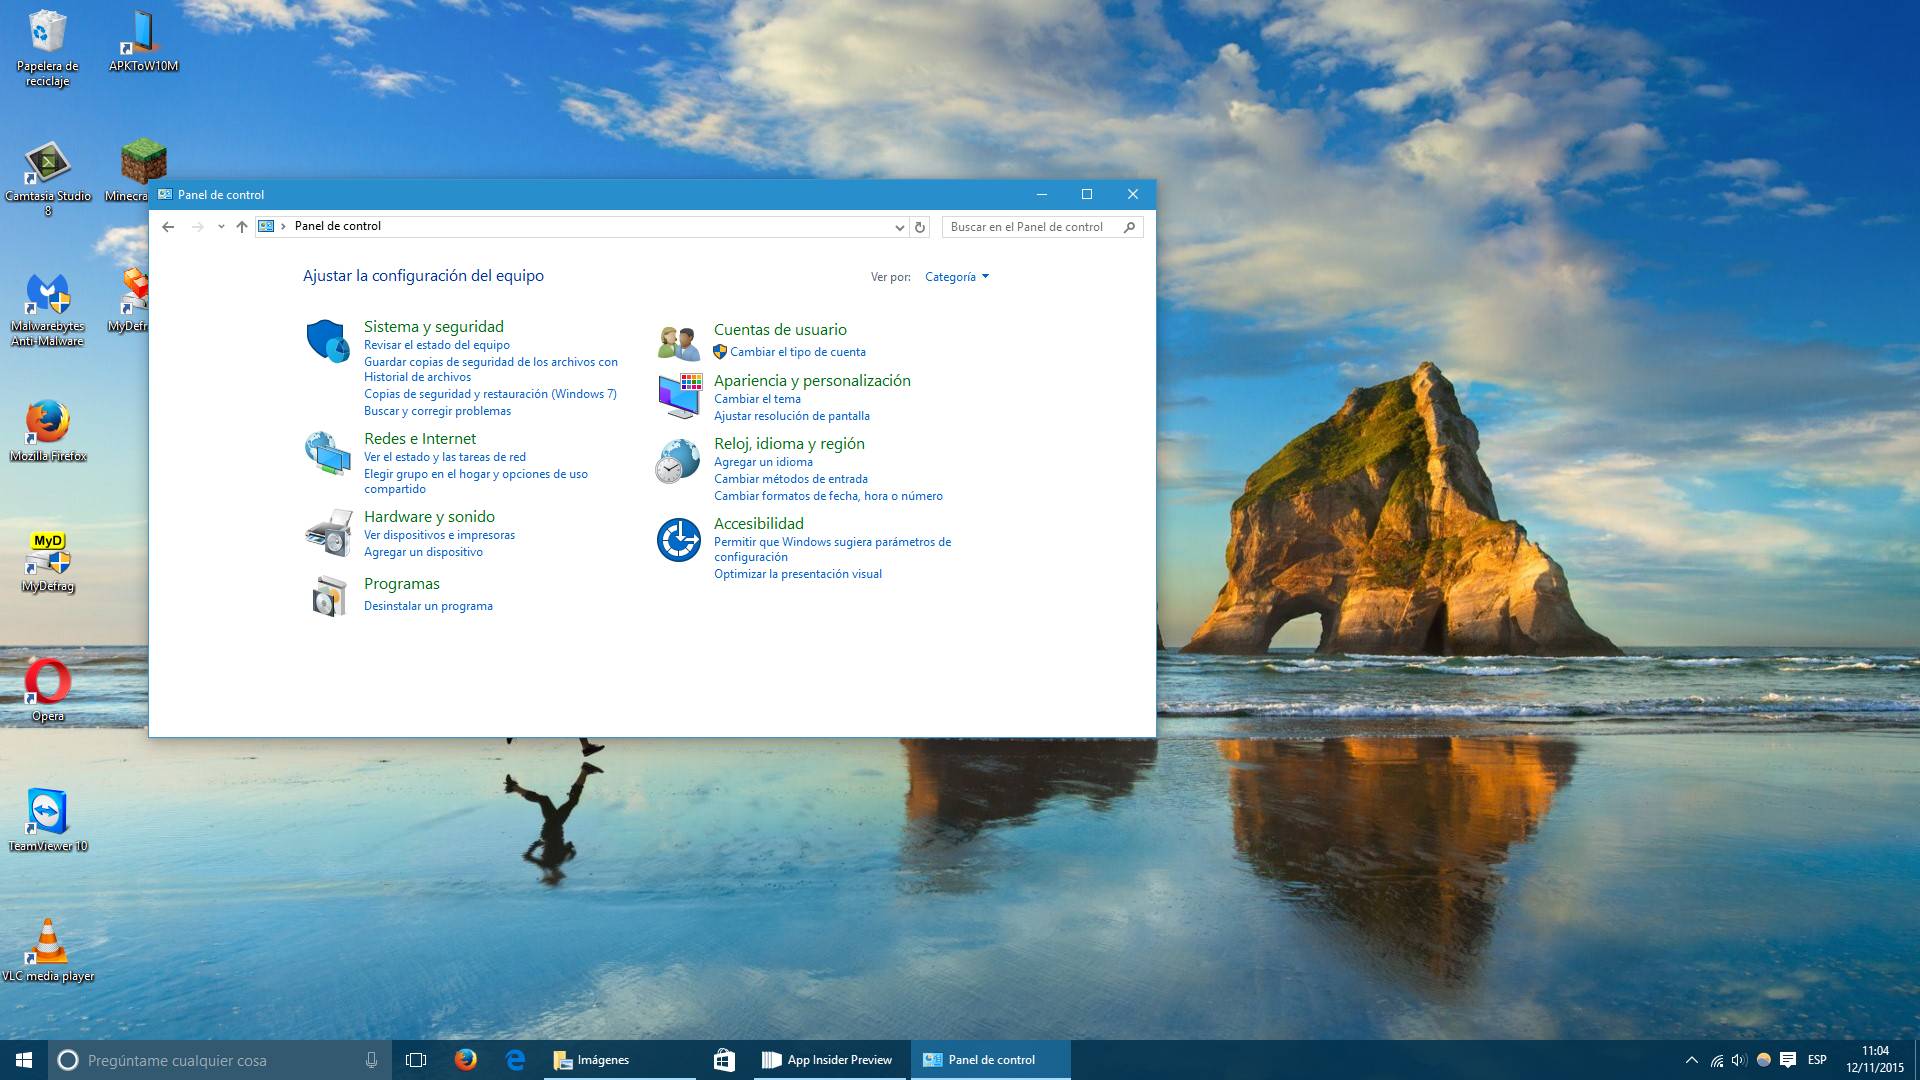Click Ajustar resolución de pantalla

coord(791,415)
